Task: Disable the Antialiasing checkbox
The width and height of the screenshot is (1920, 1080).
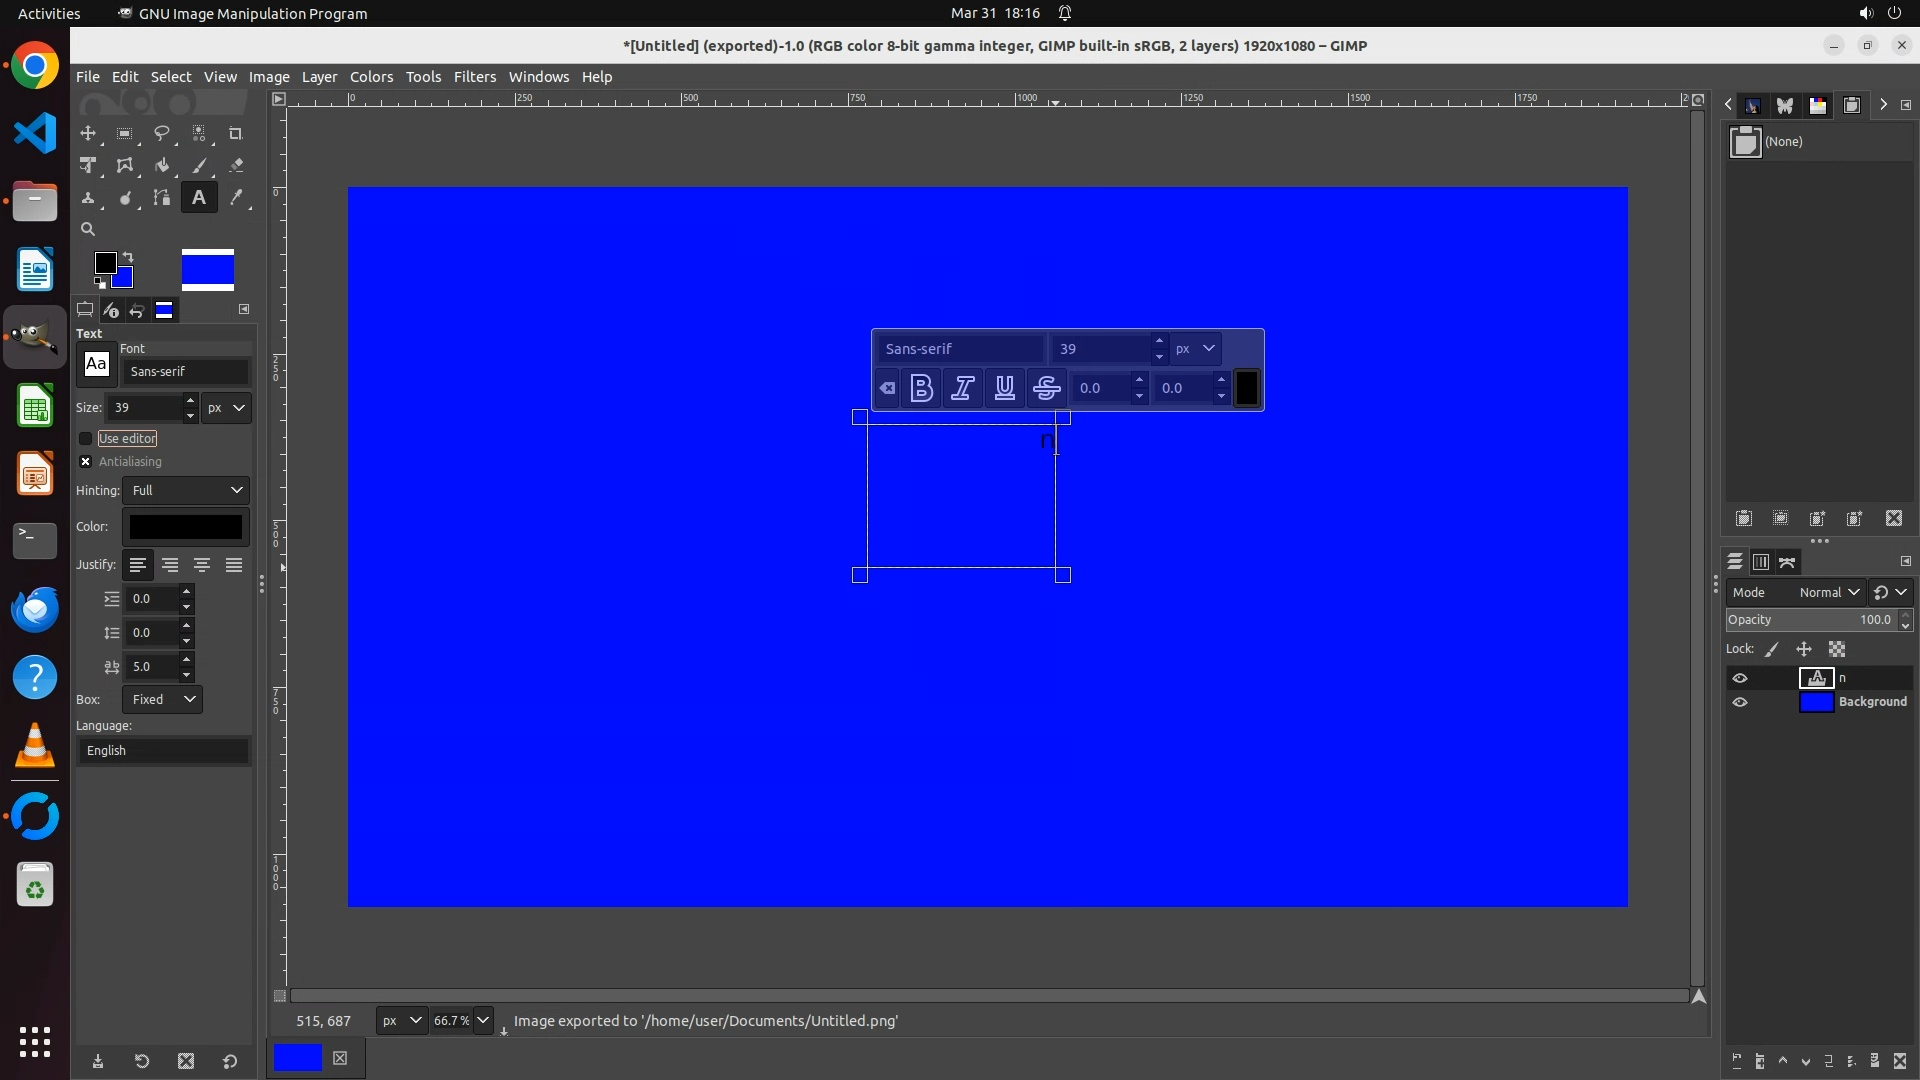Action: pos(86,461)
